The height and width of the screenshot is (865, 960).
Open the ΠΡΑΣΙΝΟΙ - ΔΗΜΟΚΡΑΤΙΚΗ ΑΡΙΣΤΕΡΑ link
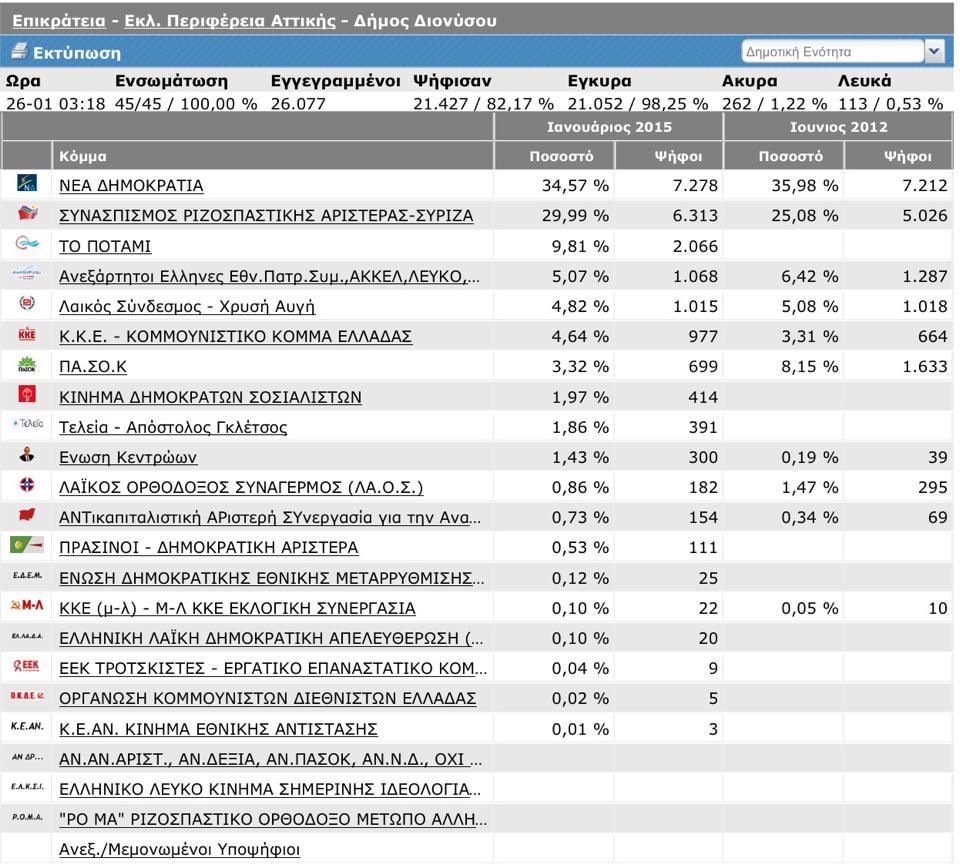209,547
